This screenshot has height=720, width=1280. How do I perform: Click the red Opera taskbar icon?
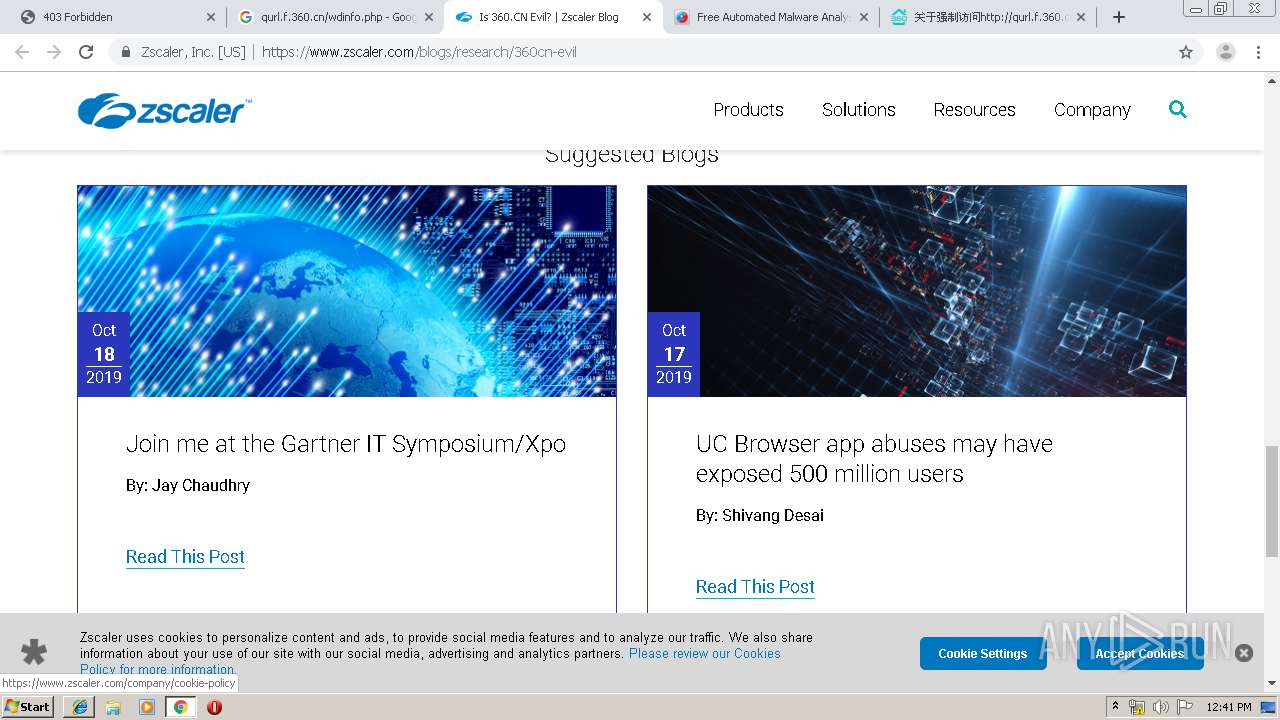click(214, 707)
